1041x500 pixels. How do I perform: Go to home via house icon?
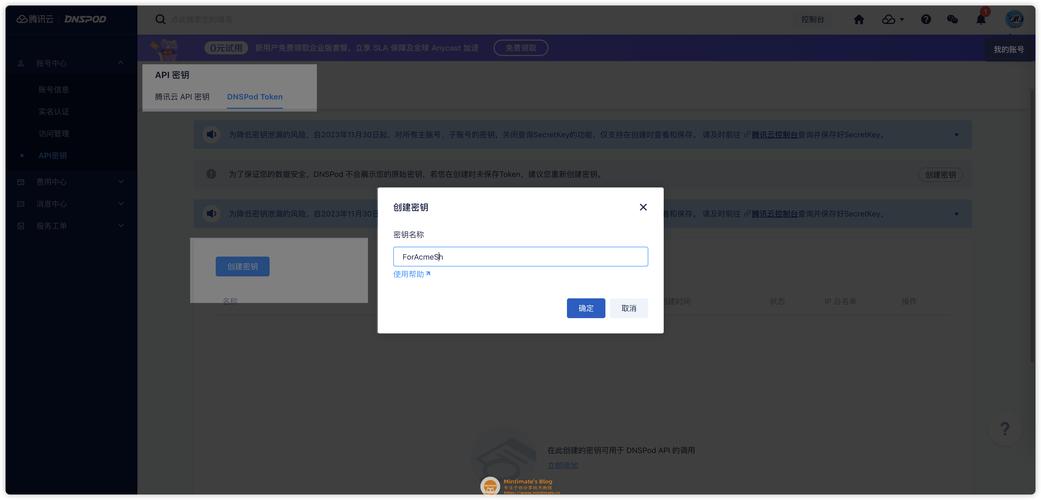[858, 20]
